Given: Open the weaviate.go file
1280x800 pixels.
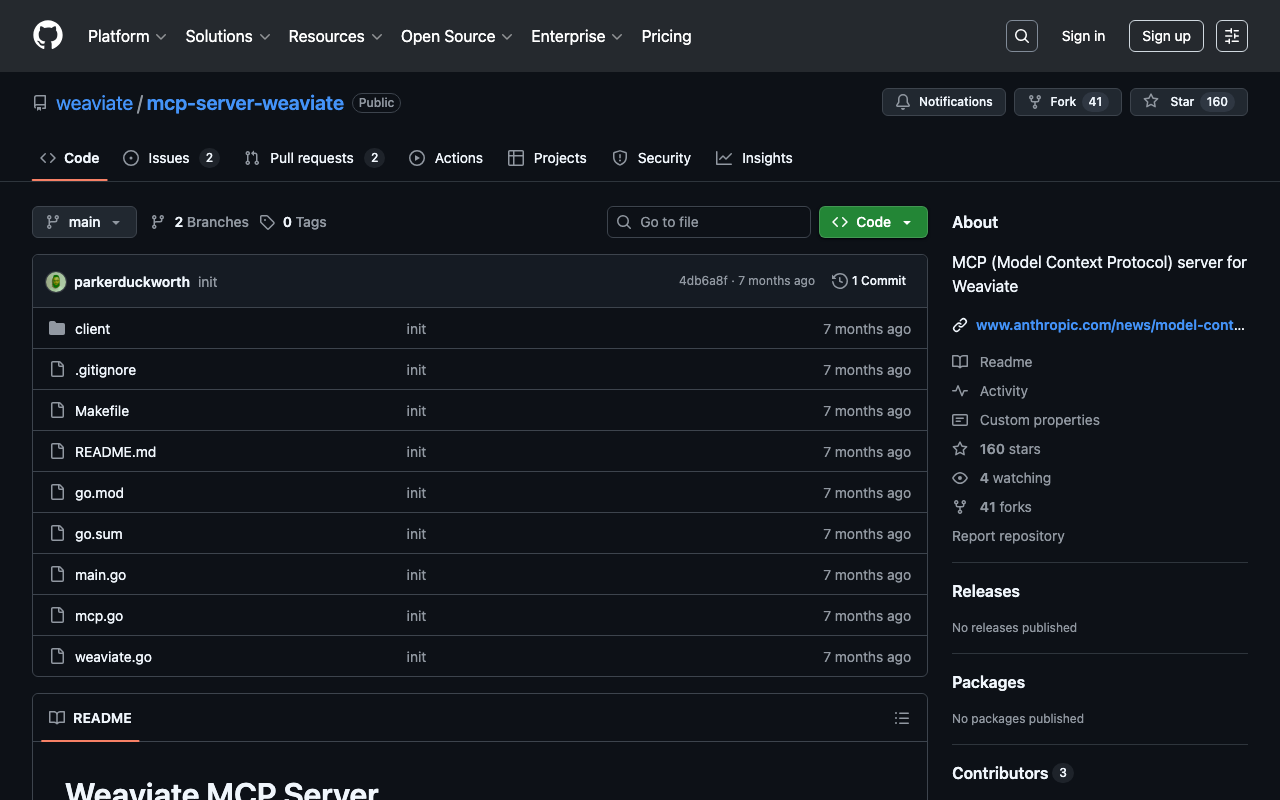Looking at the screenshot, I should click(113, 657).
